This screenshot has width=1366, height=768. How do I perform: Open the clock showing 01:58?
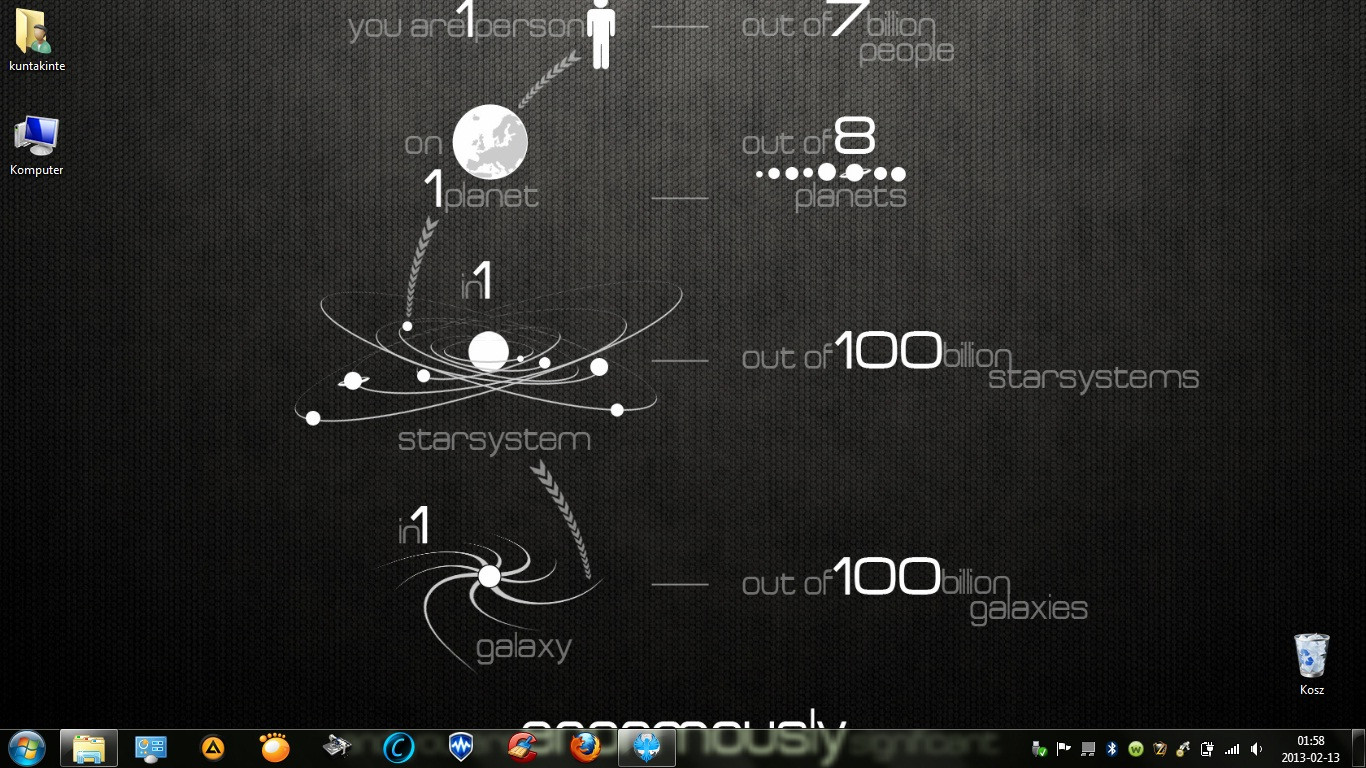1310,748
